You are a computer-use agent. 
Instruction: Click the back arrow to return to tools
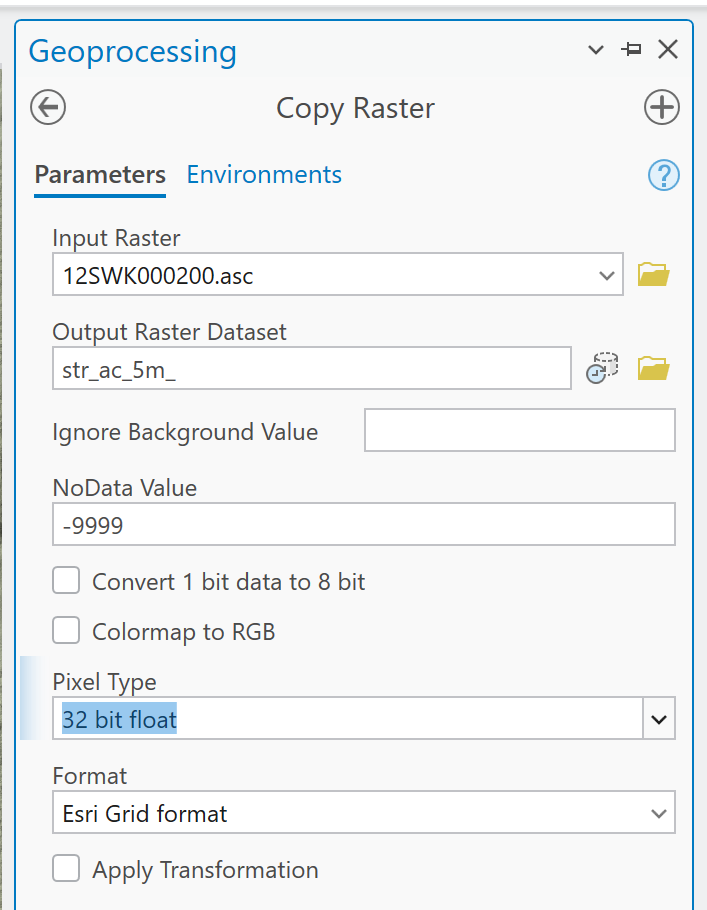[47, 107]
